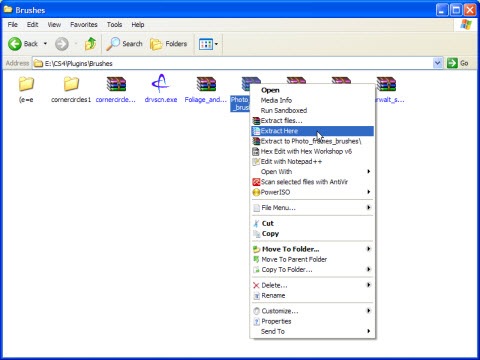Choose Media Info in context menu
Viewport: 480px width, 360px height.
click(312, 100)
